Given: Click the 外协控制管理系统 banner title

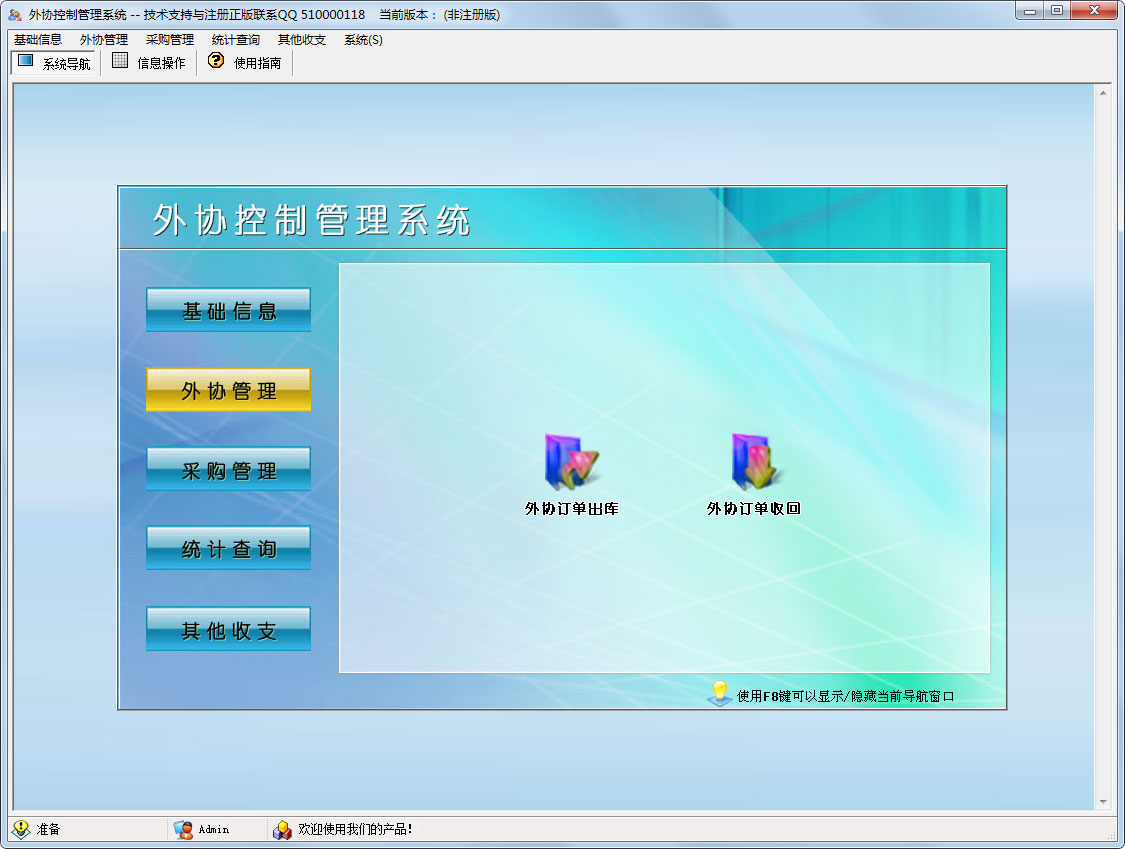Looking at the screenshot, I should tap(311, 220).
